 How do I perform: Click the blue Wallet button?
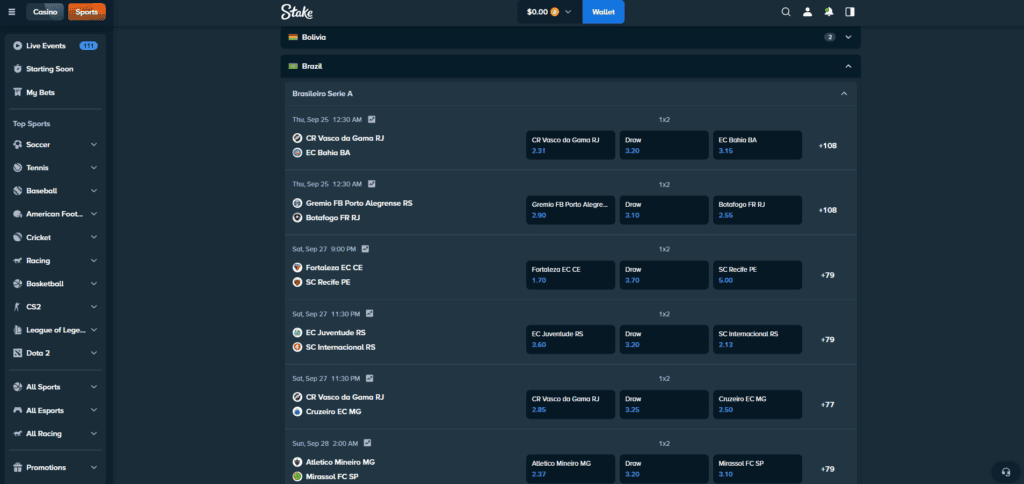click(x=603, y=12)
